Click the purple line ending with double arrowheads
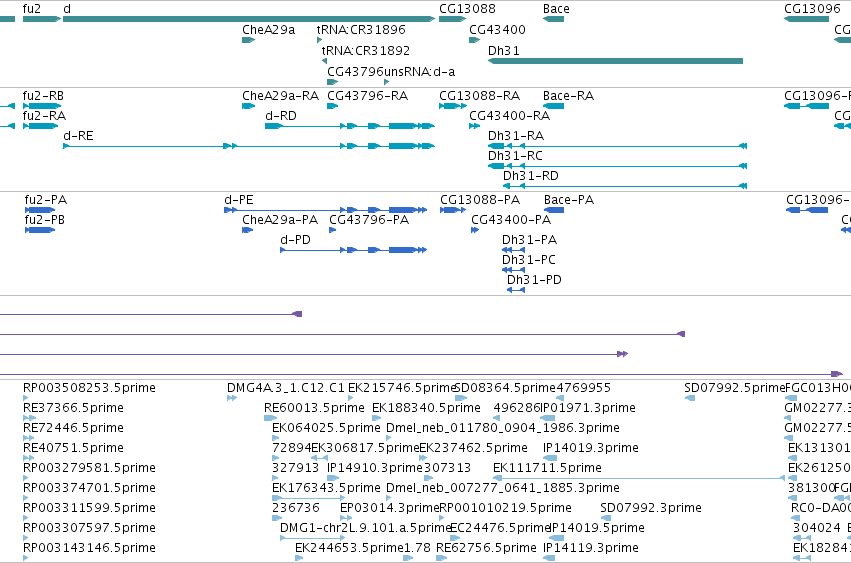The height and width of the screenshot is (563, 851). 314,354
